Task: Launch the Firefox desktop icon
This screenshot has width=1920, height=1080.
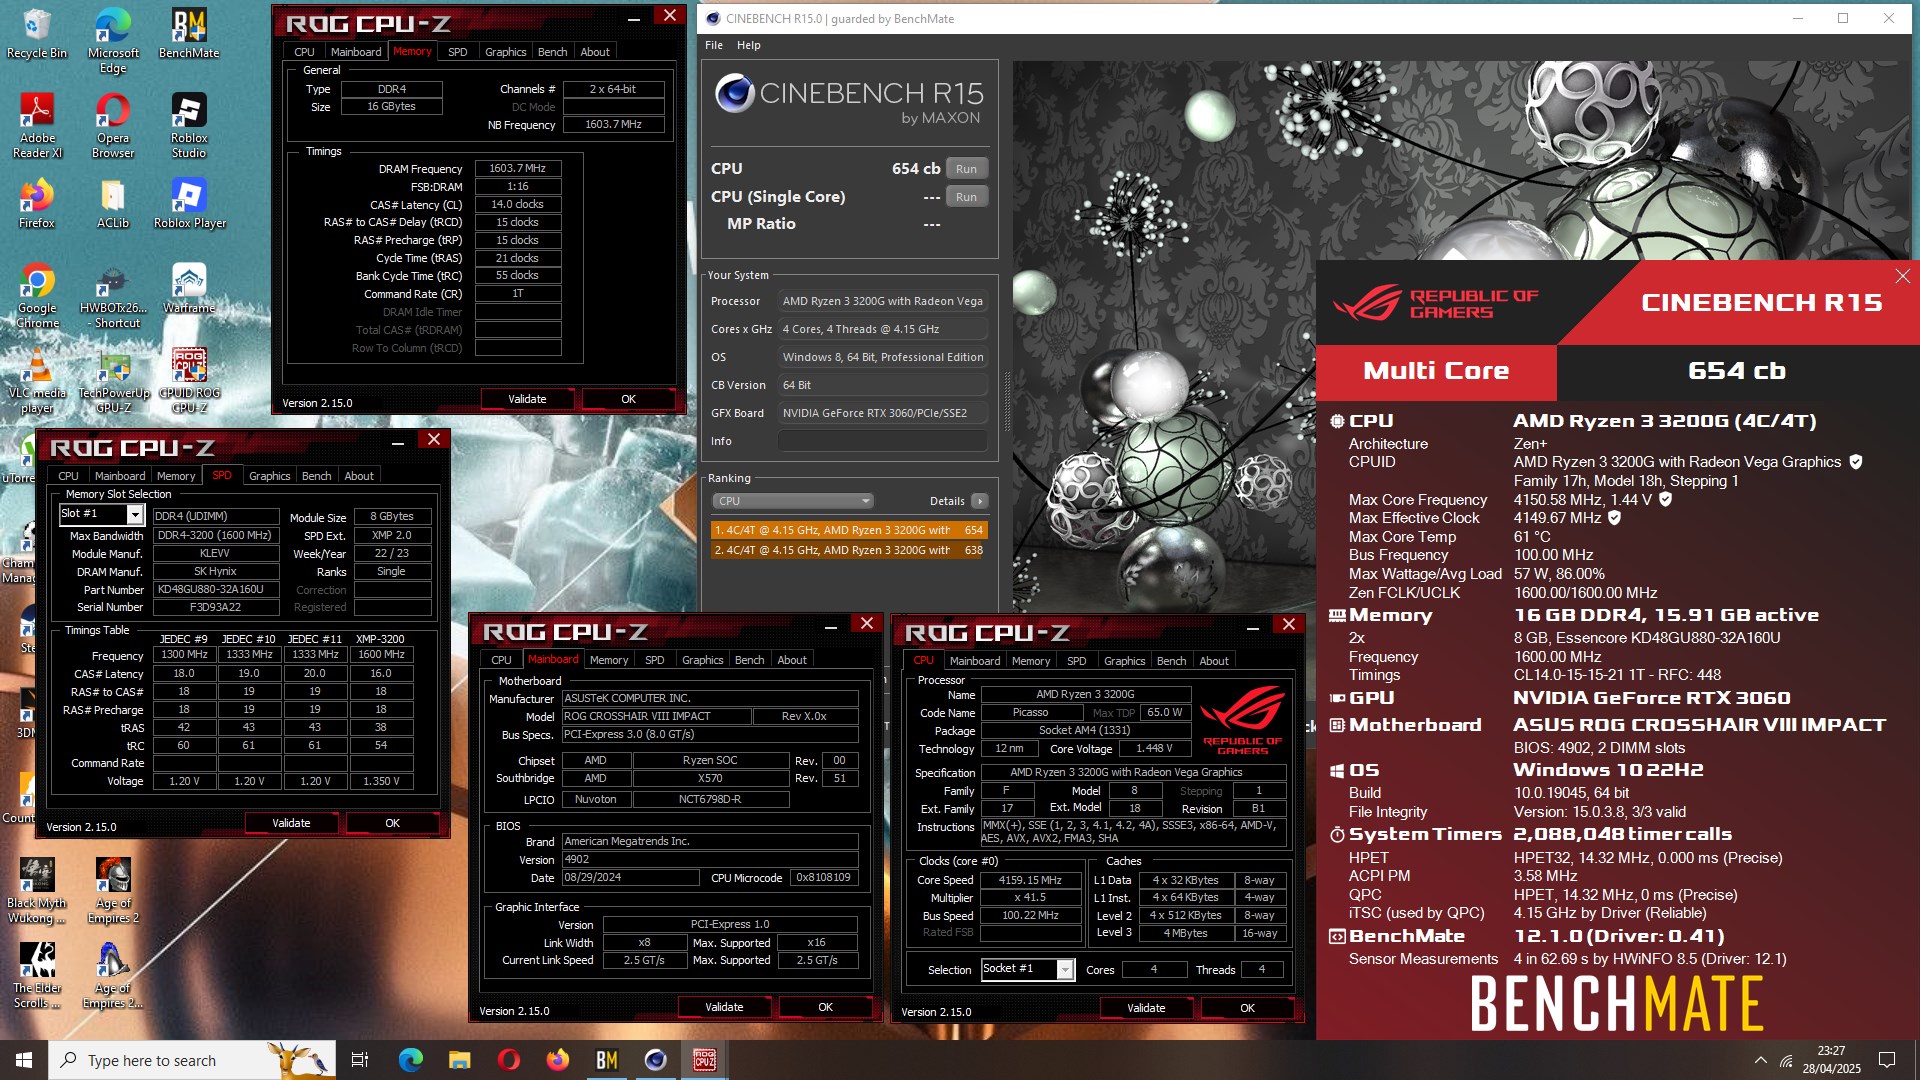Action: point(37,204)
